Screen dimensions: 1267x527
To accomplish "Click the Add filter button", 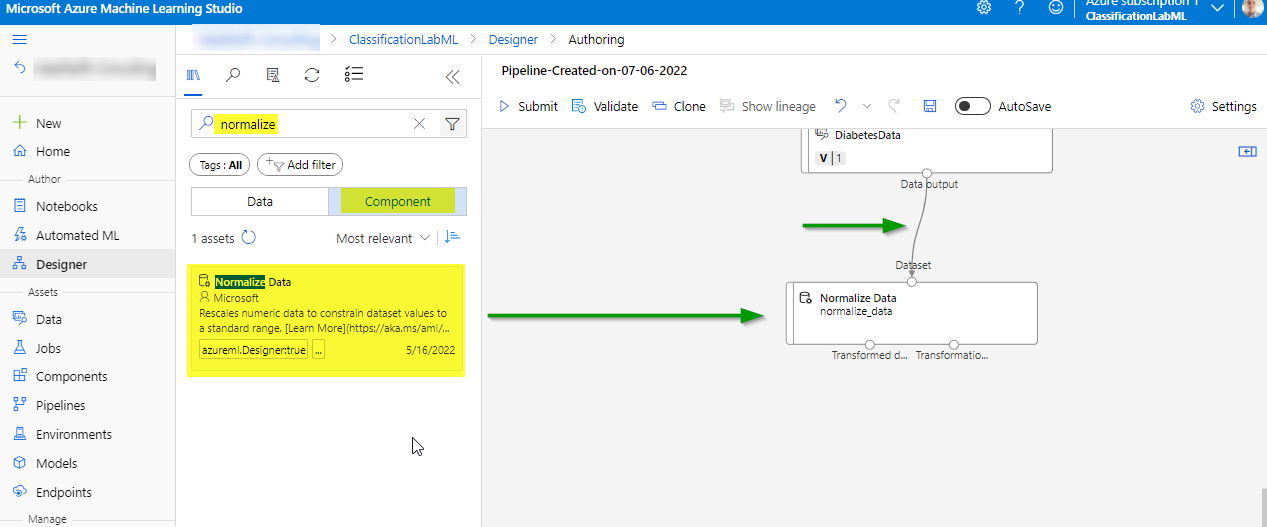I will tap(301, 165).
